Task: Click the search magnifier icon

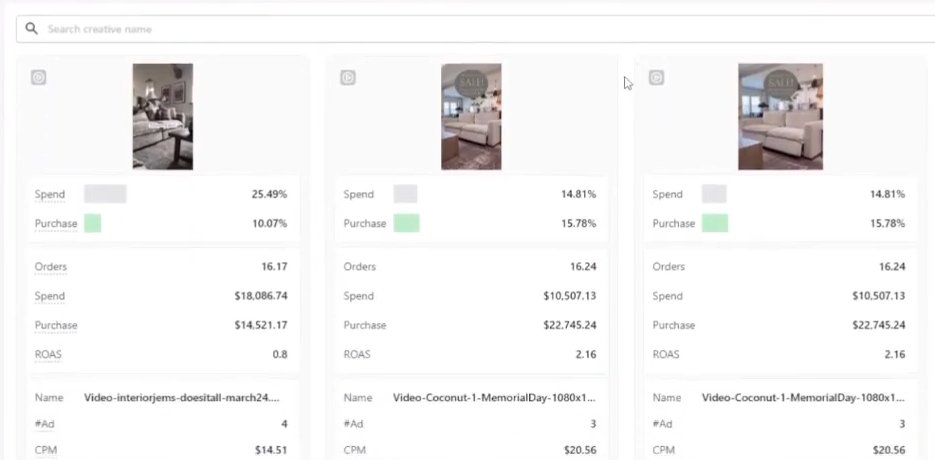Action: [32, 29]
